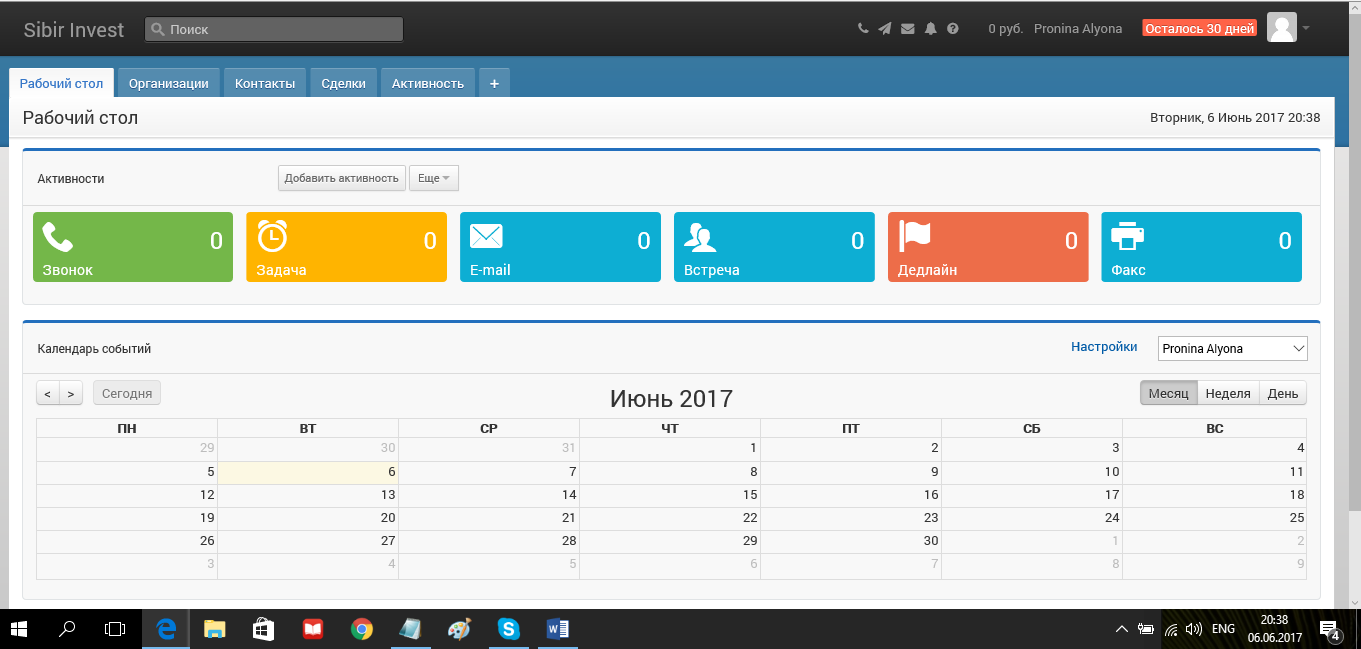Open the red book app in taskbar
Screen dimensions: 1361x649
coord(313,629)
